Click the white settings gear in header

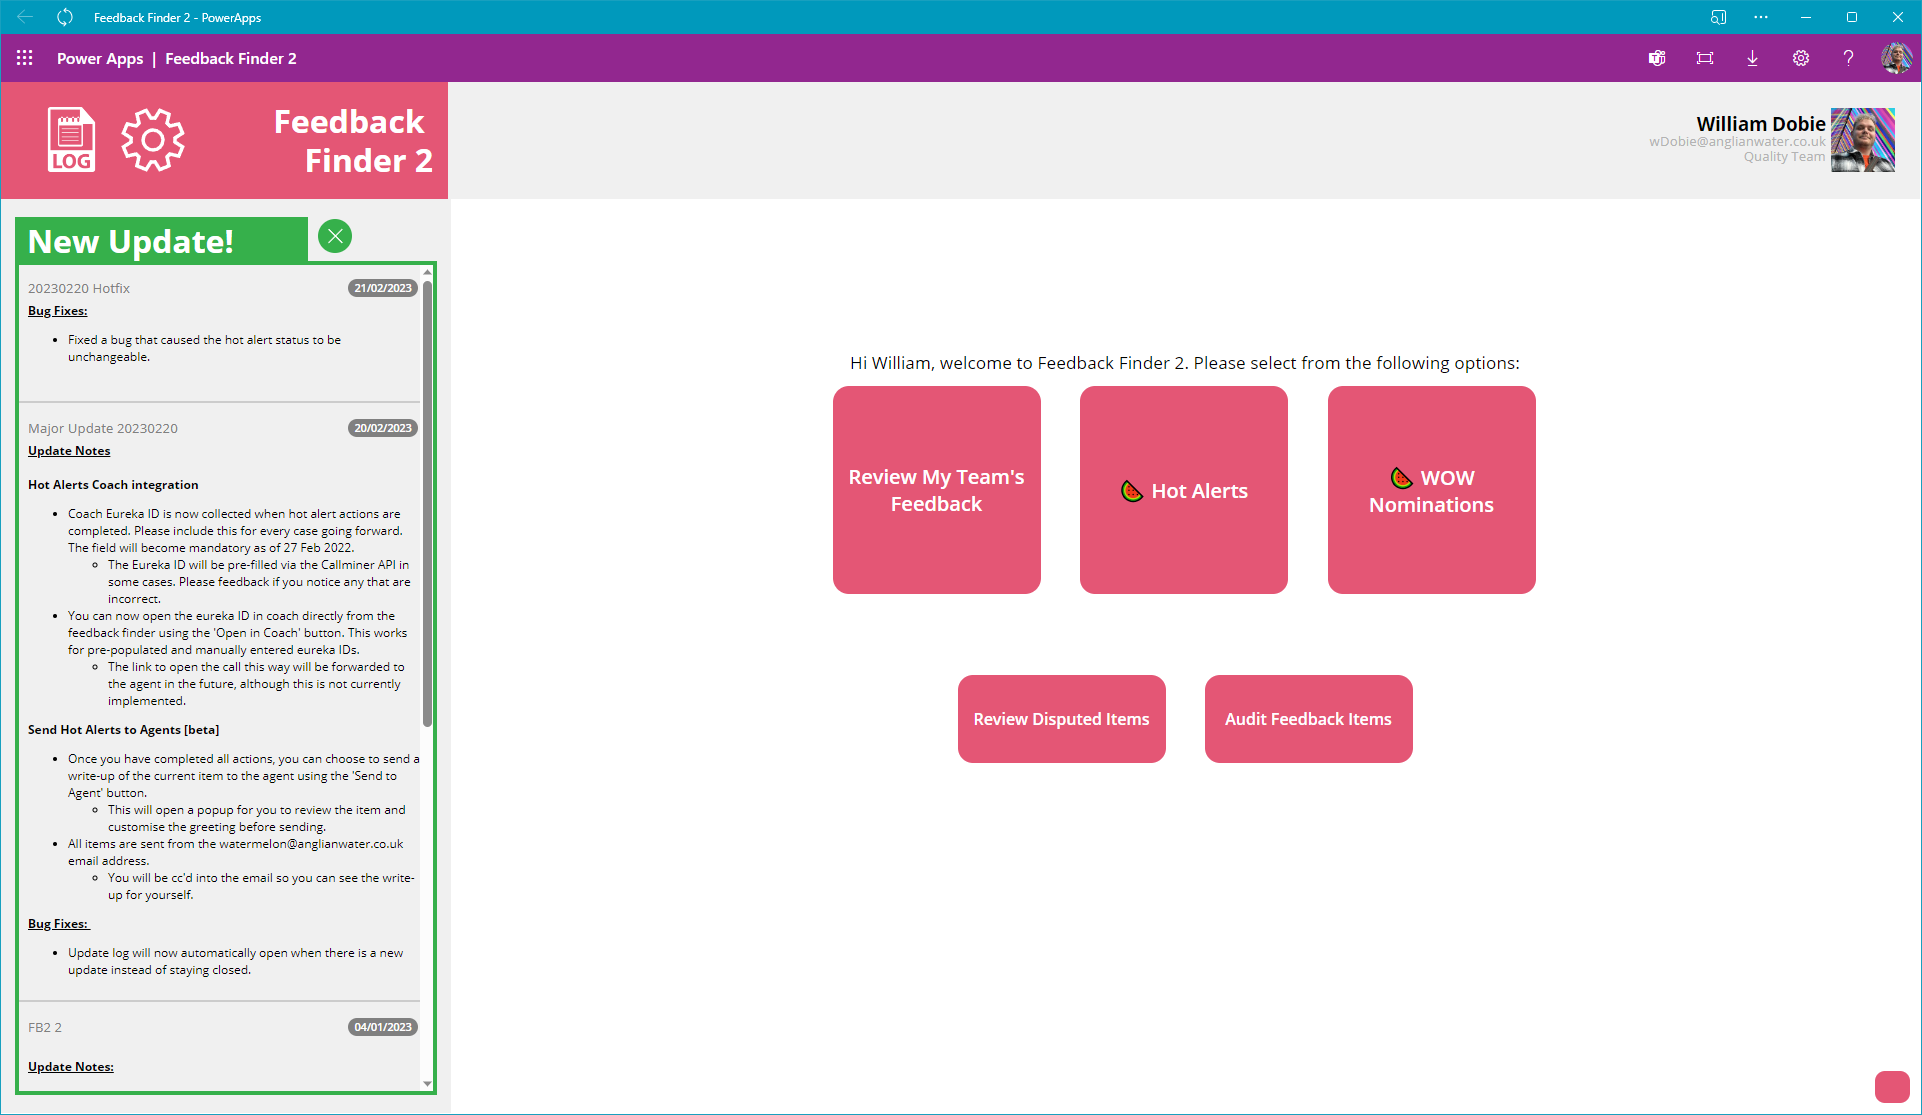(x=153, y=140)
